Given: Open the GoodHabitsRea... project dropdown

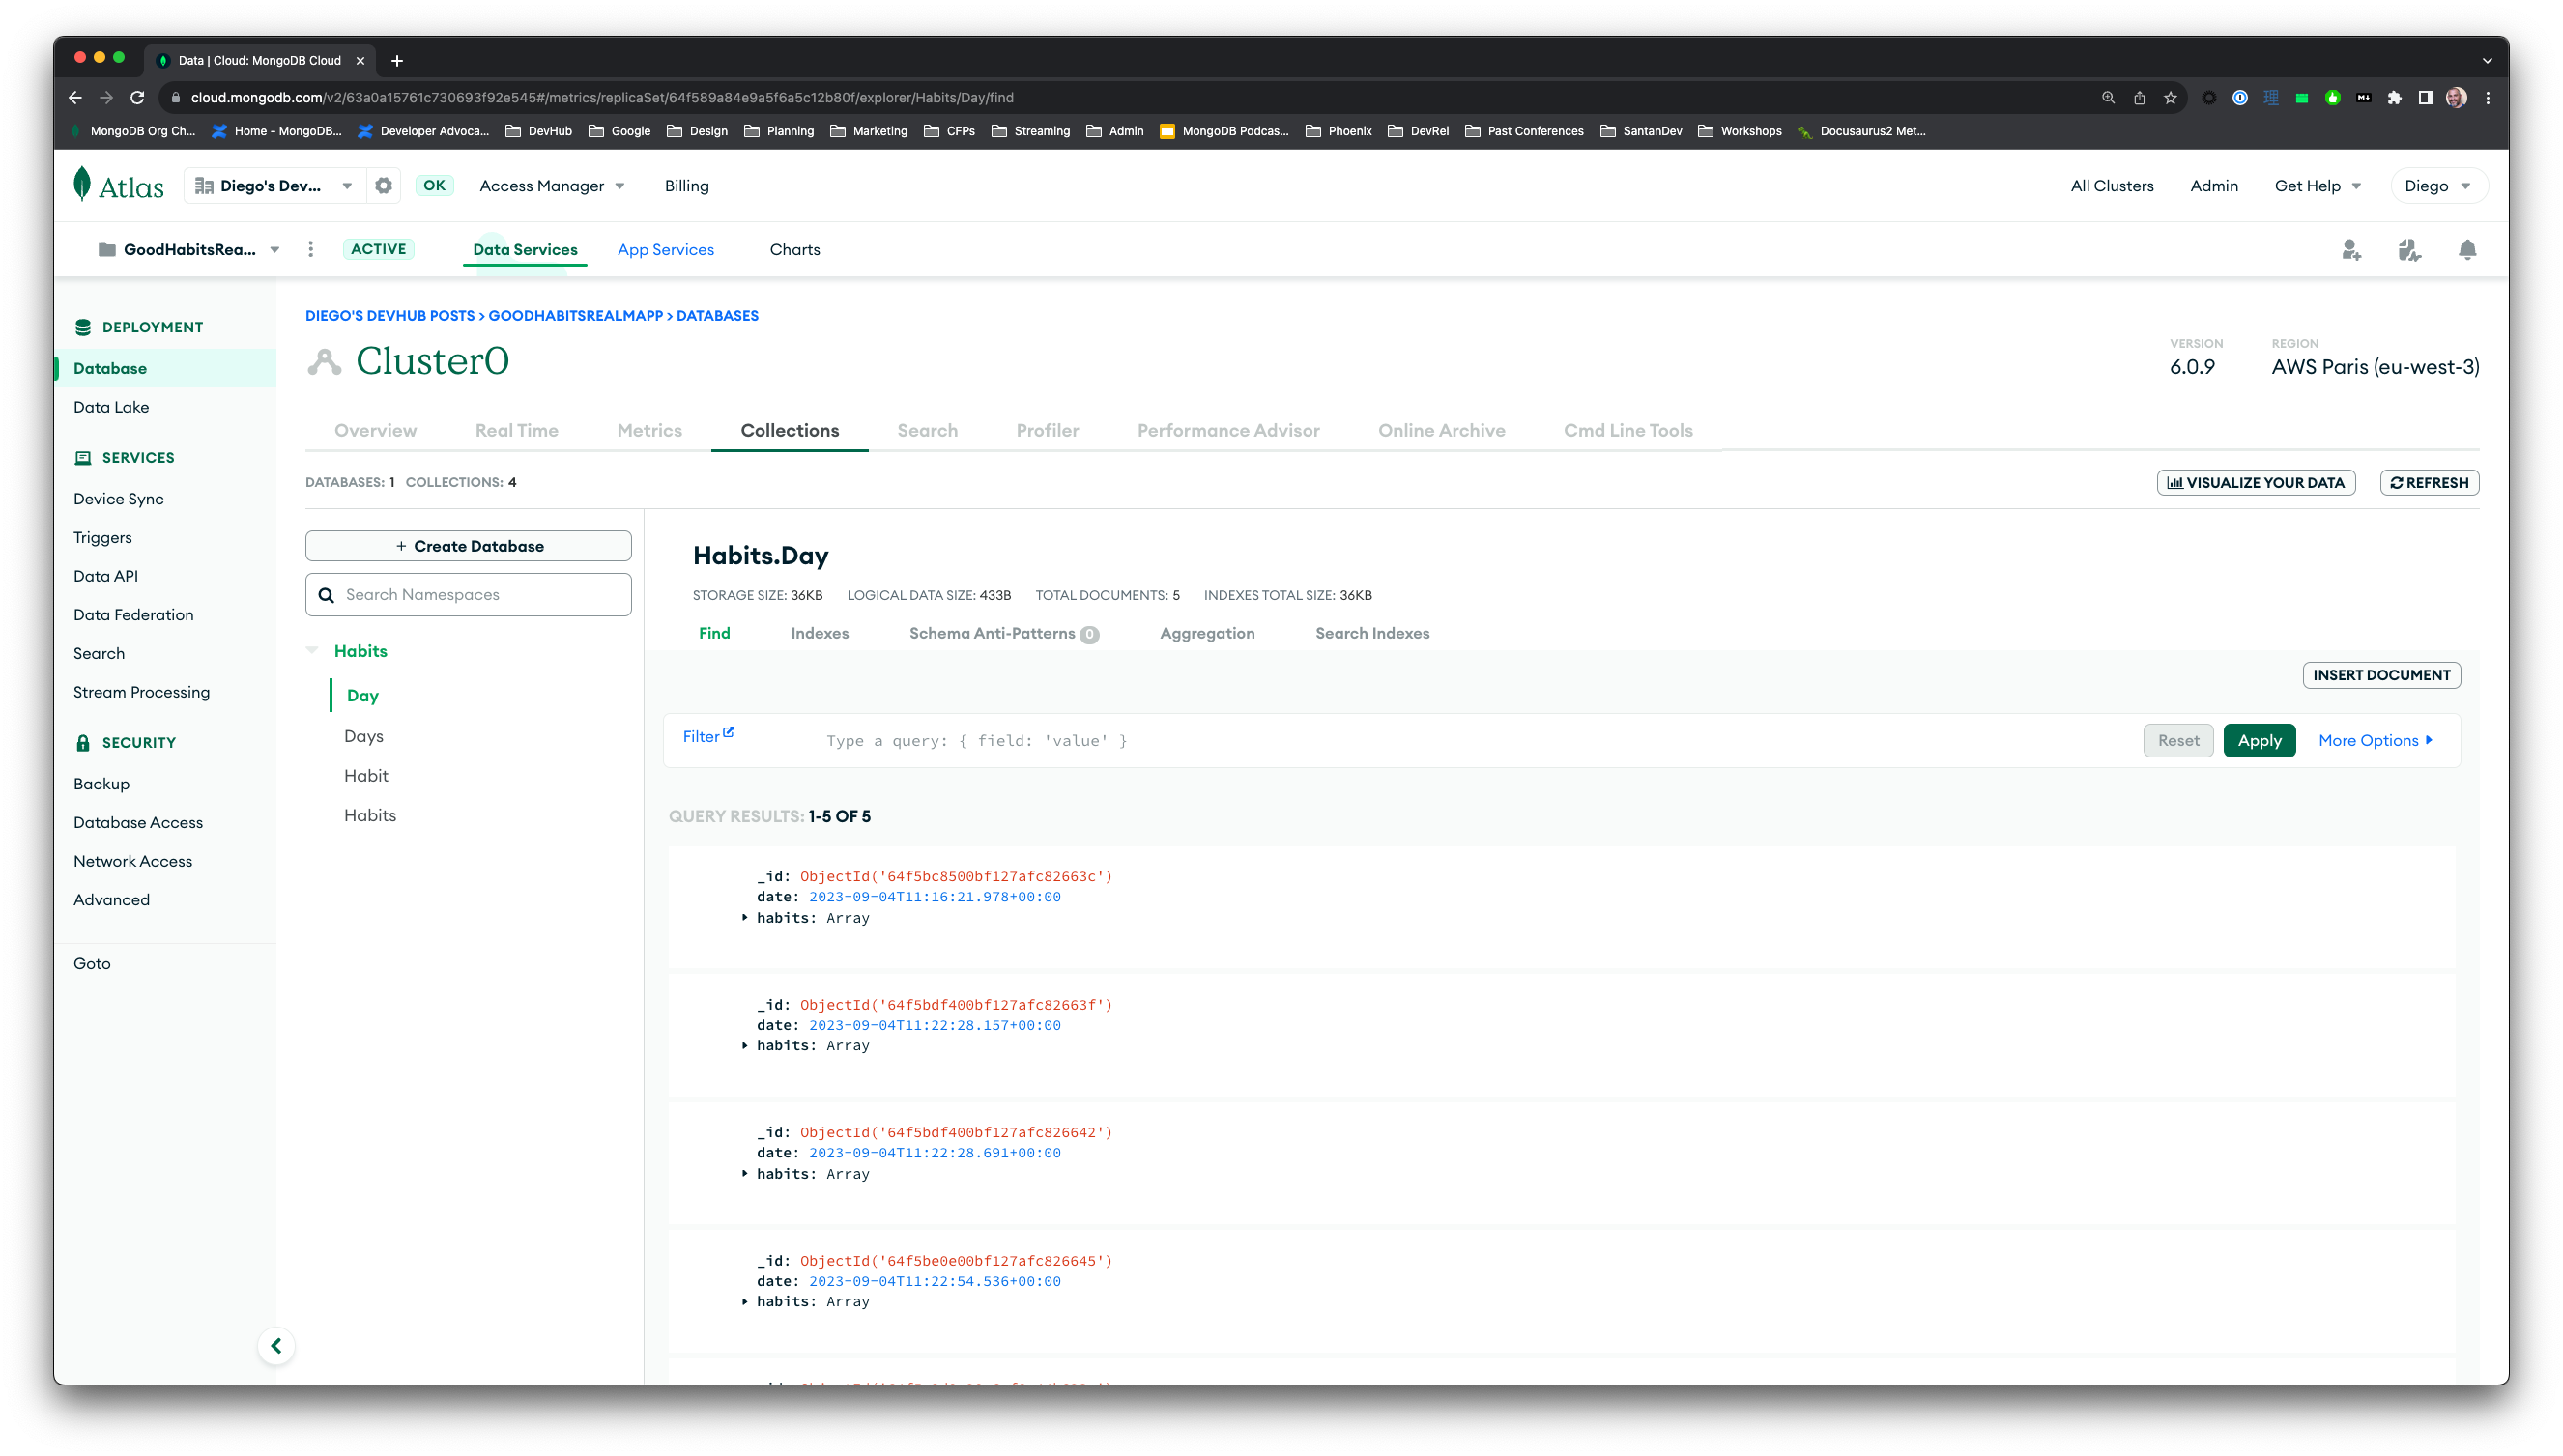Looking at the screenshot, I should coord(189,249).
